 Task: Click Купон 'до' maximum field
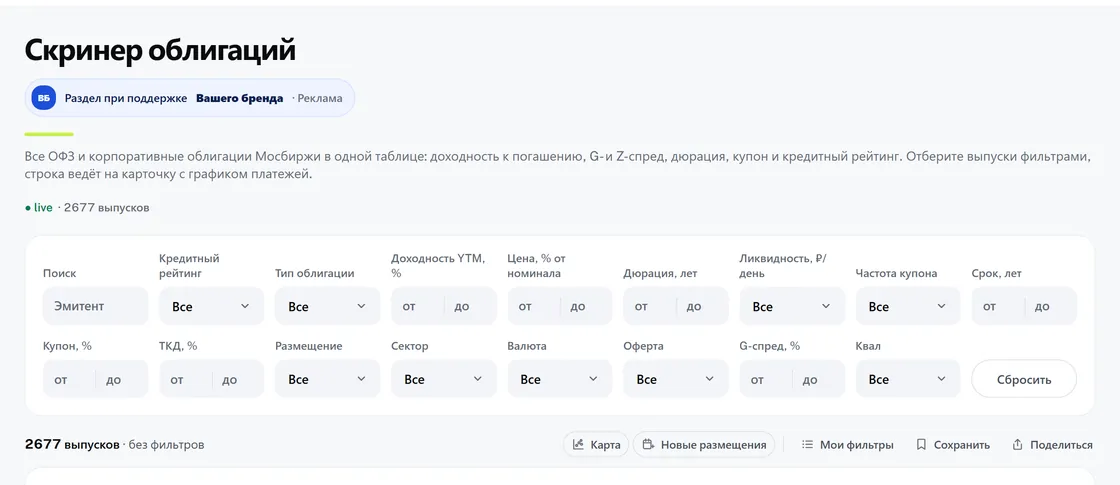pos(122,379)
